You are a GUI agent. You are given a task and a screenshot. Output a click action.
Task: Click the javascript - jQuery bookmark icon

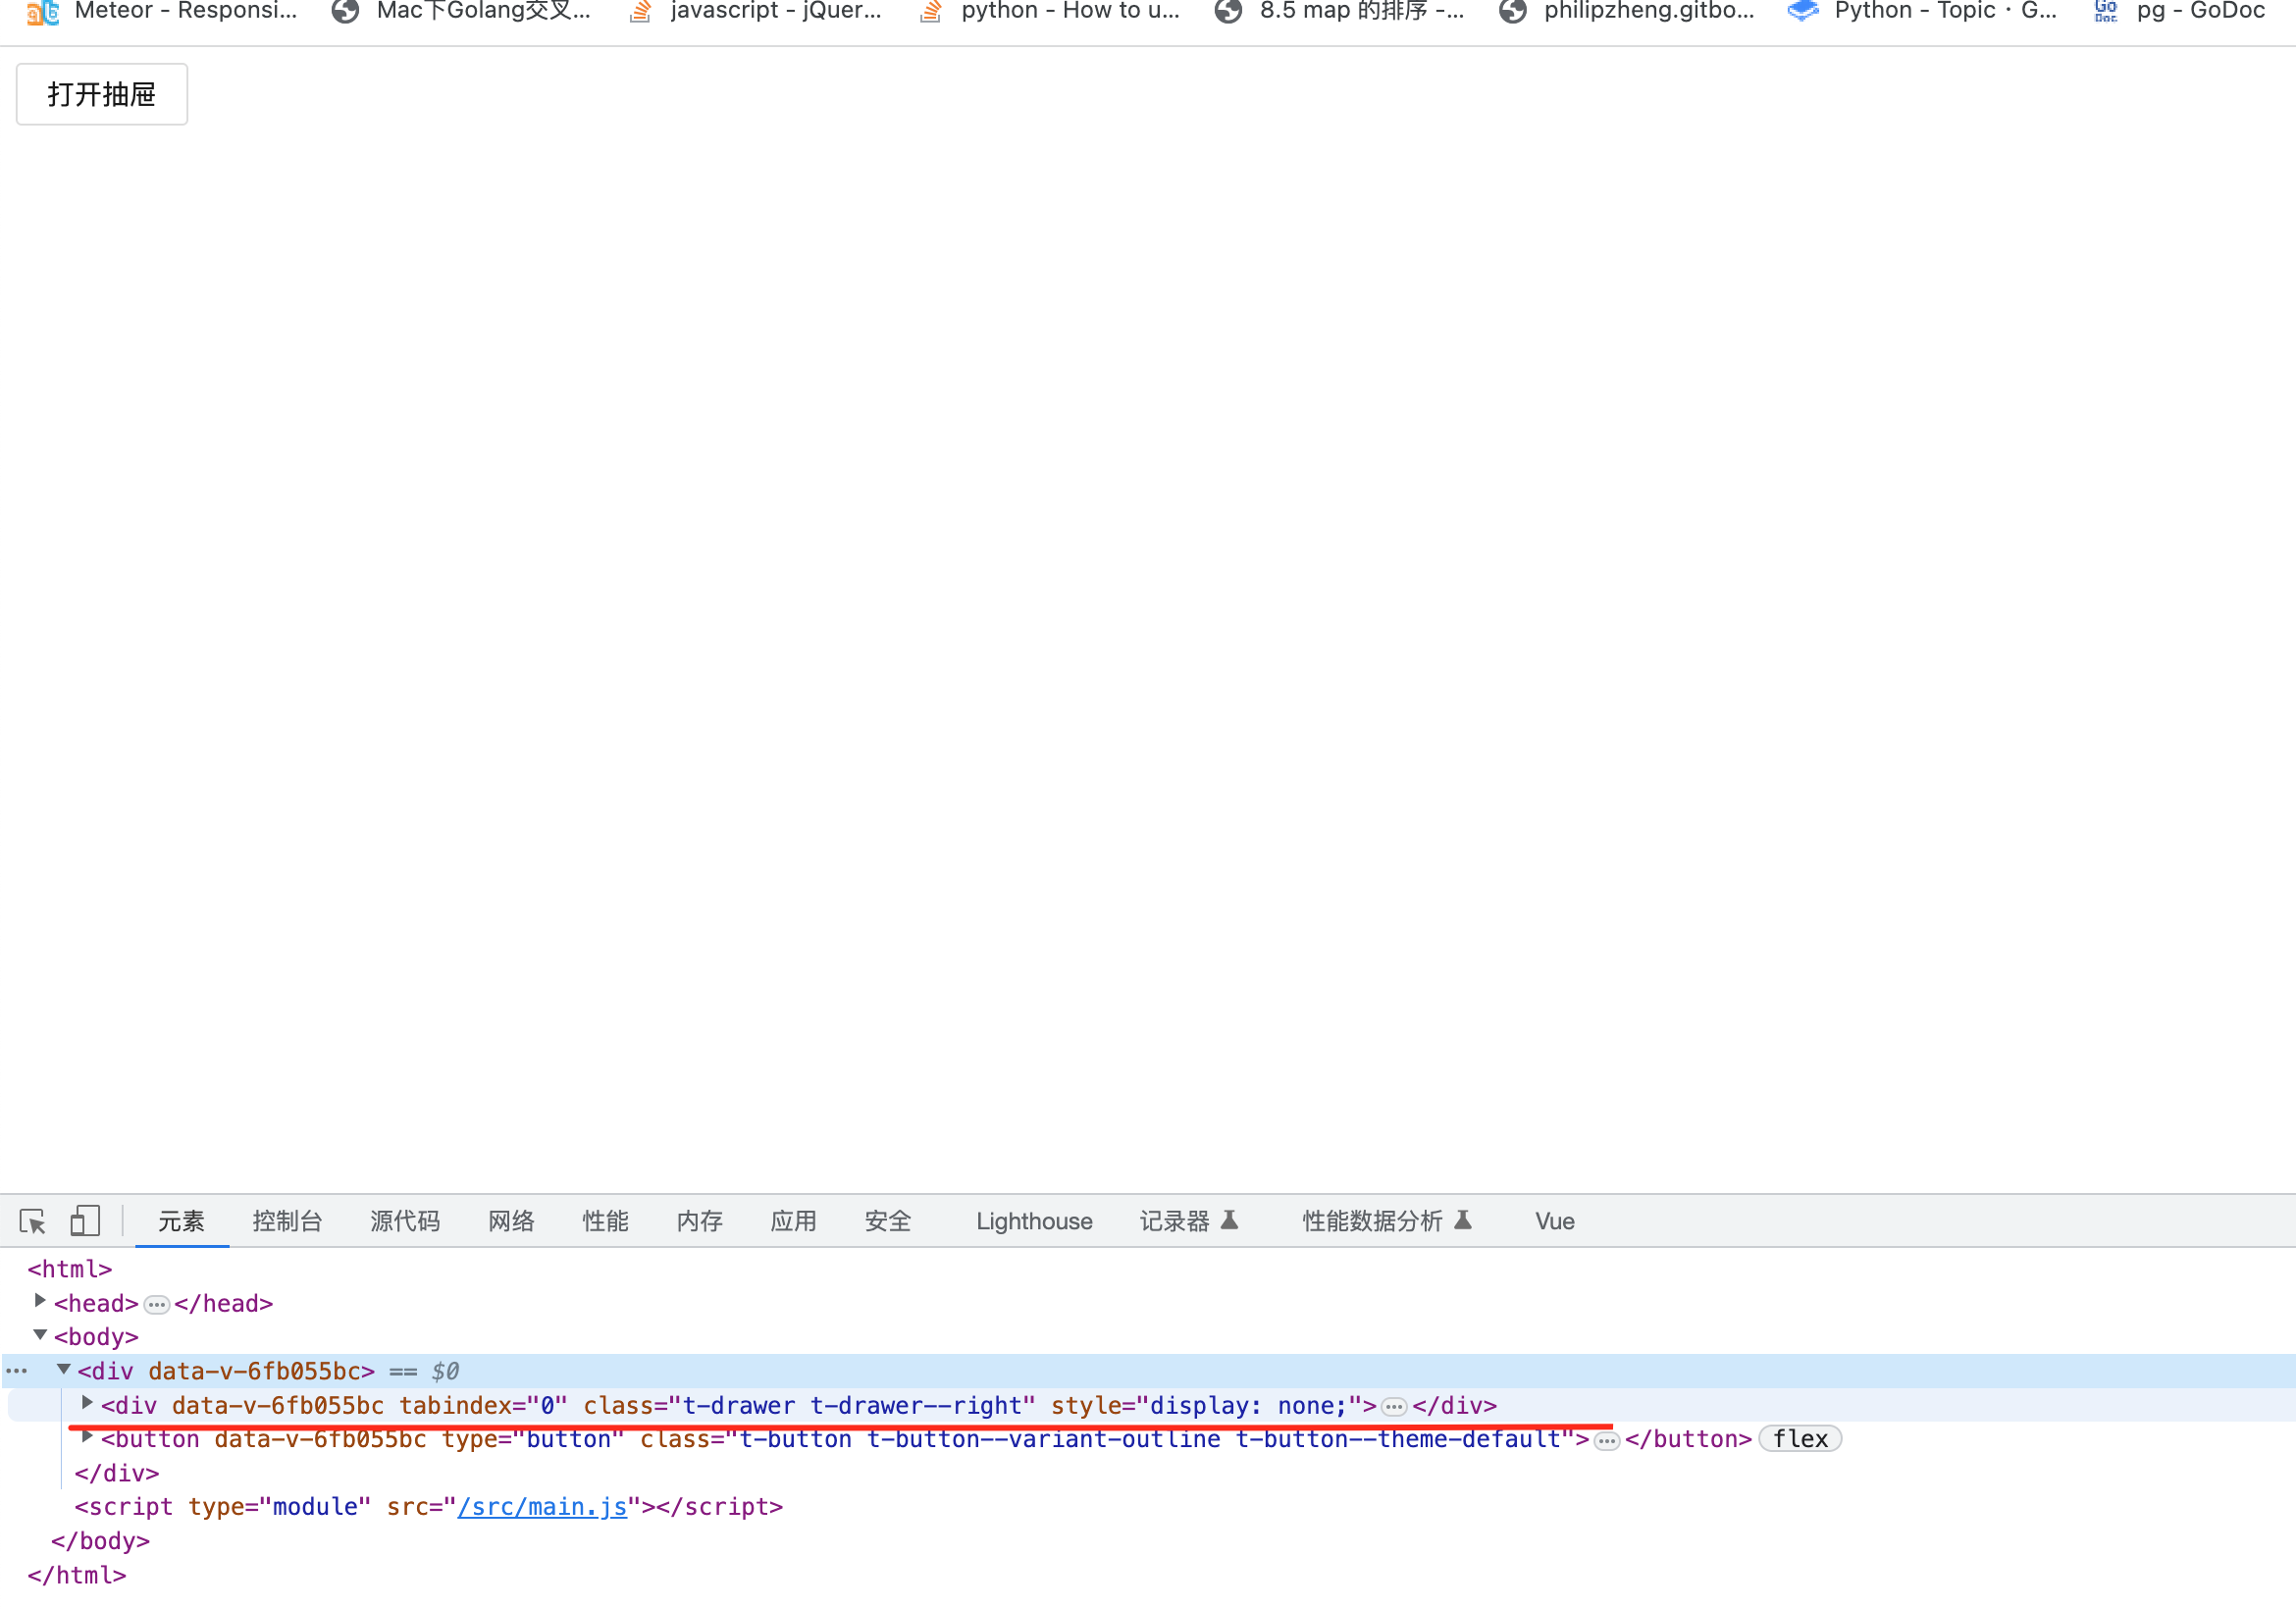(x=639, y=13)
